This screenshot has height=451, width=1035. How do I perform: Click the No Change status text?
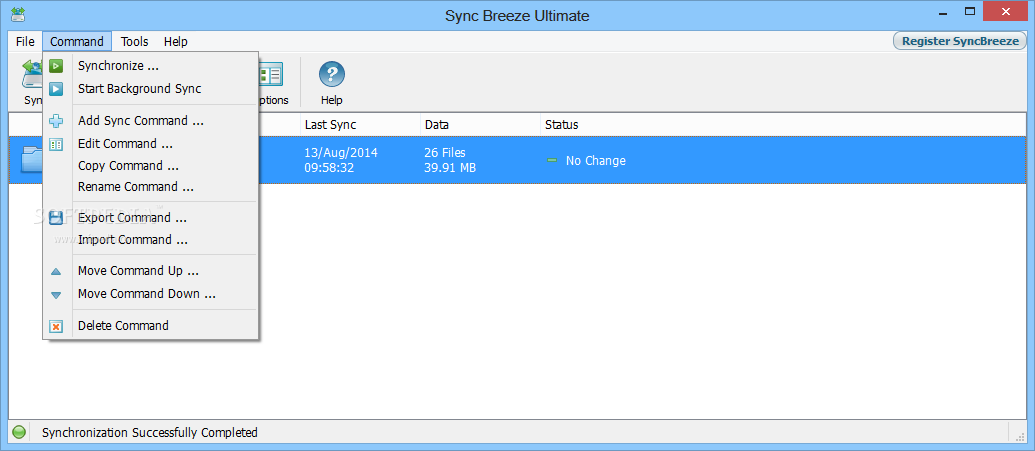click(x=595, y=160)
